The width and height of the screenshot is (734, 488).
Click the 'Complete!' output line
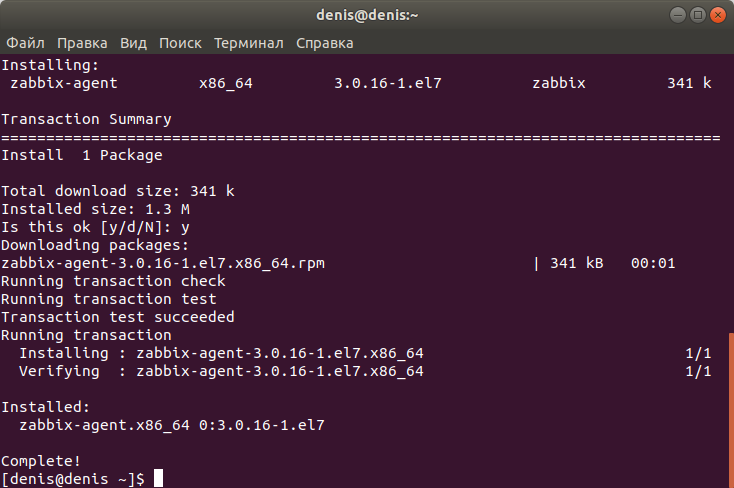pos(41,461)
